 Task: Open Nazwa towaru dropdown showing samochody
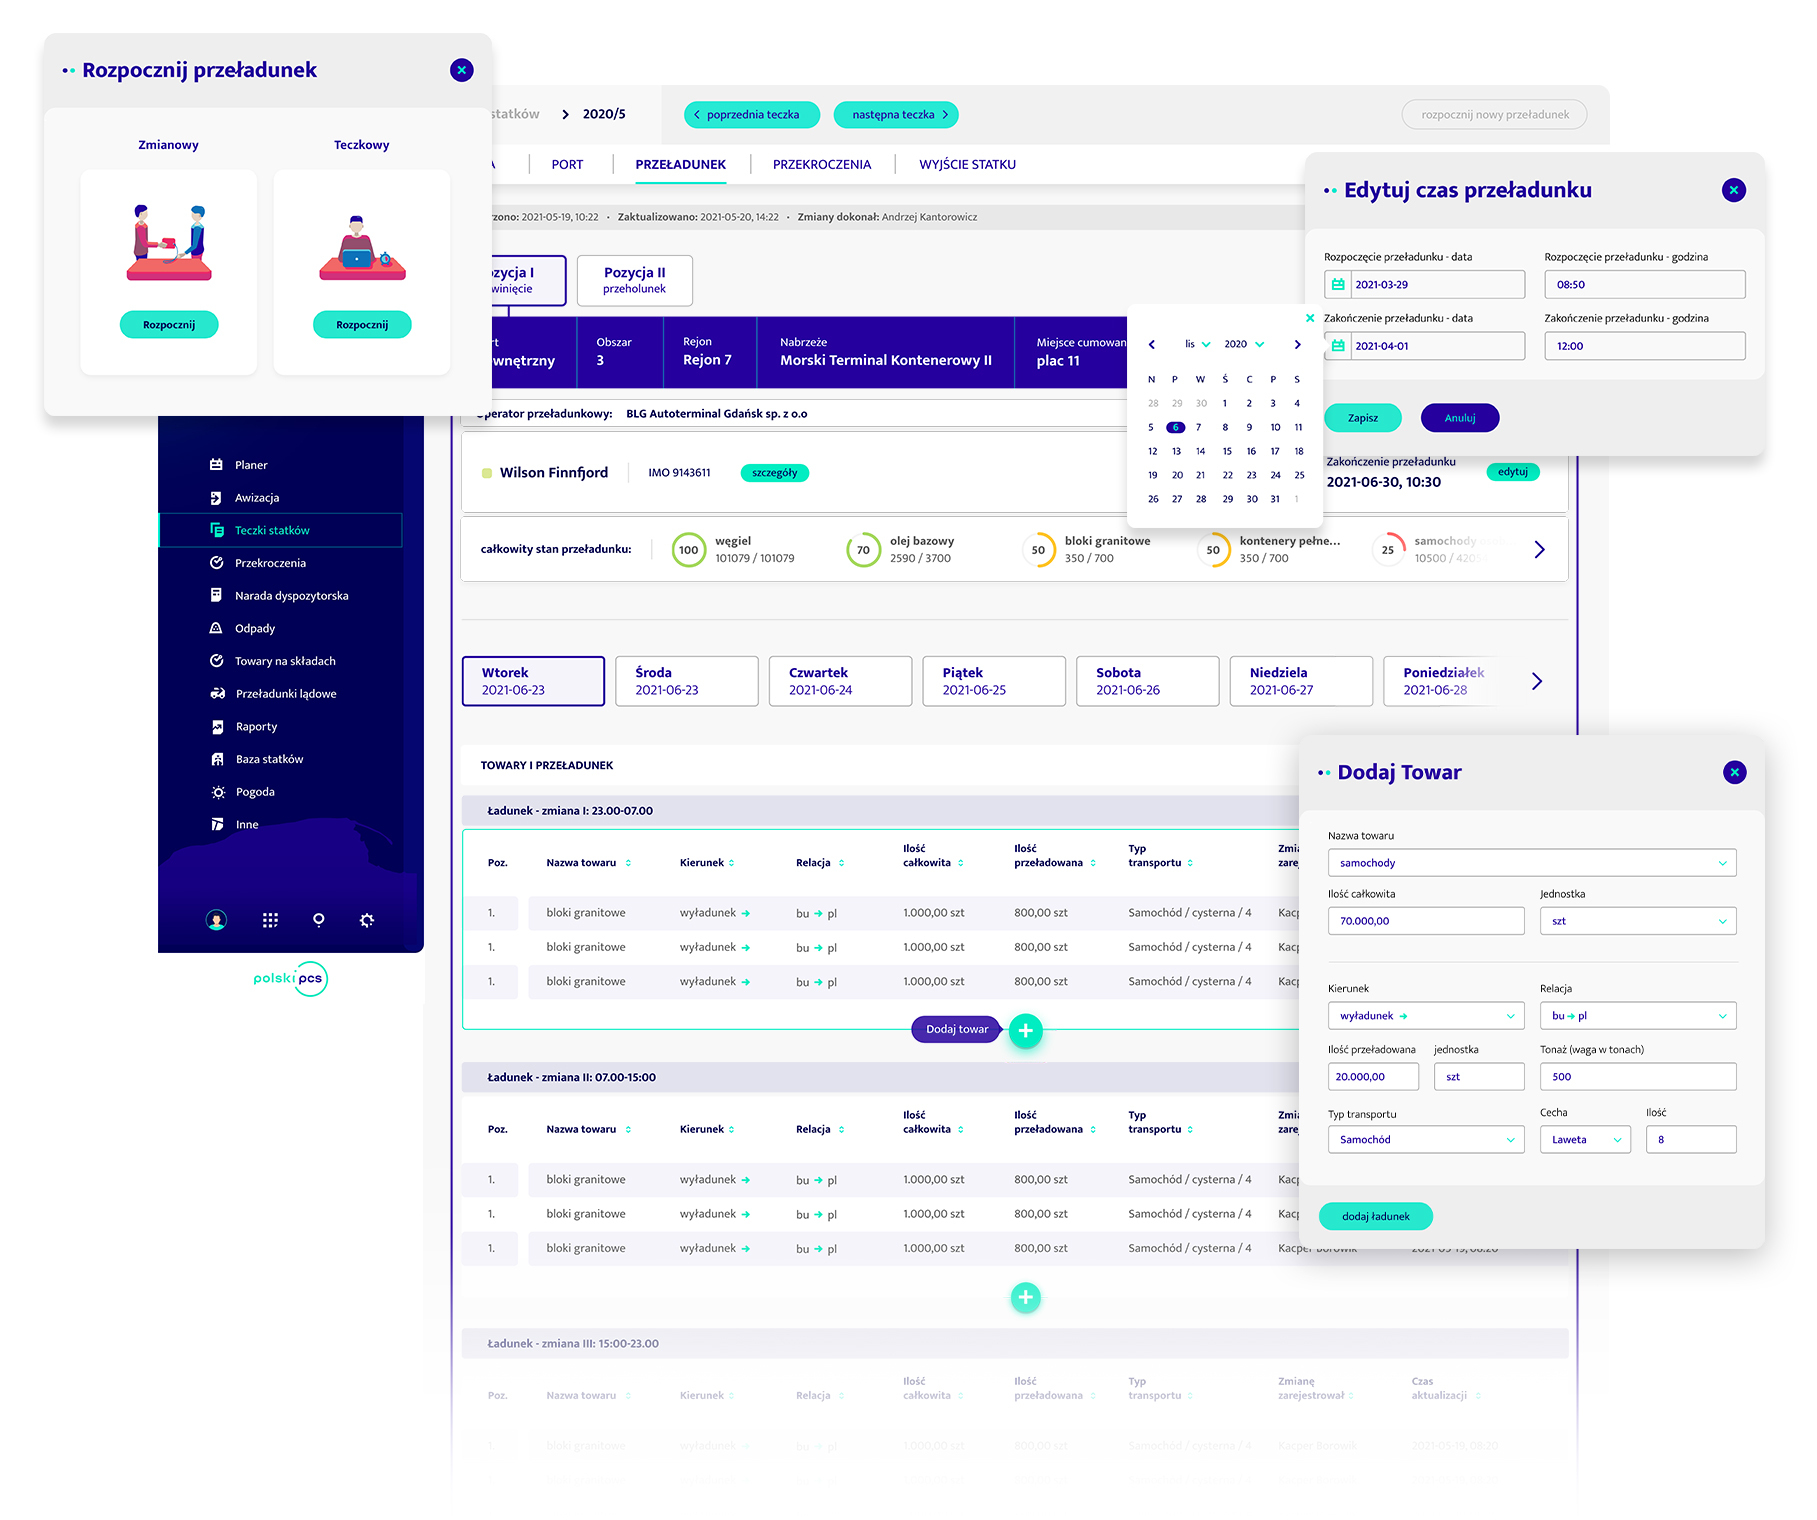pos(1532,863)
